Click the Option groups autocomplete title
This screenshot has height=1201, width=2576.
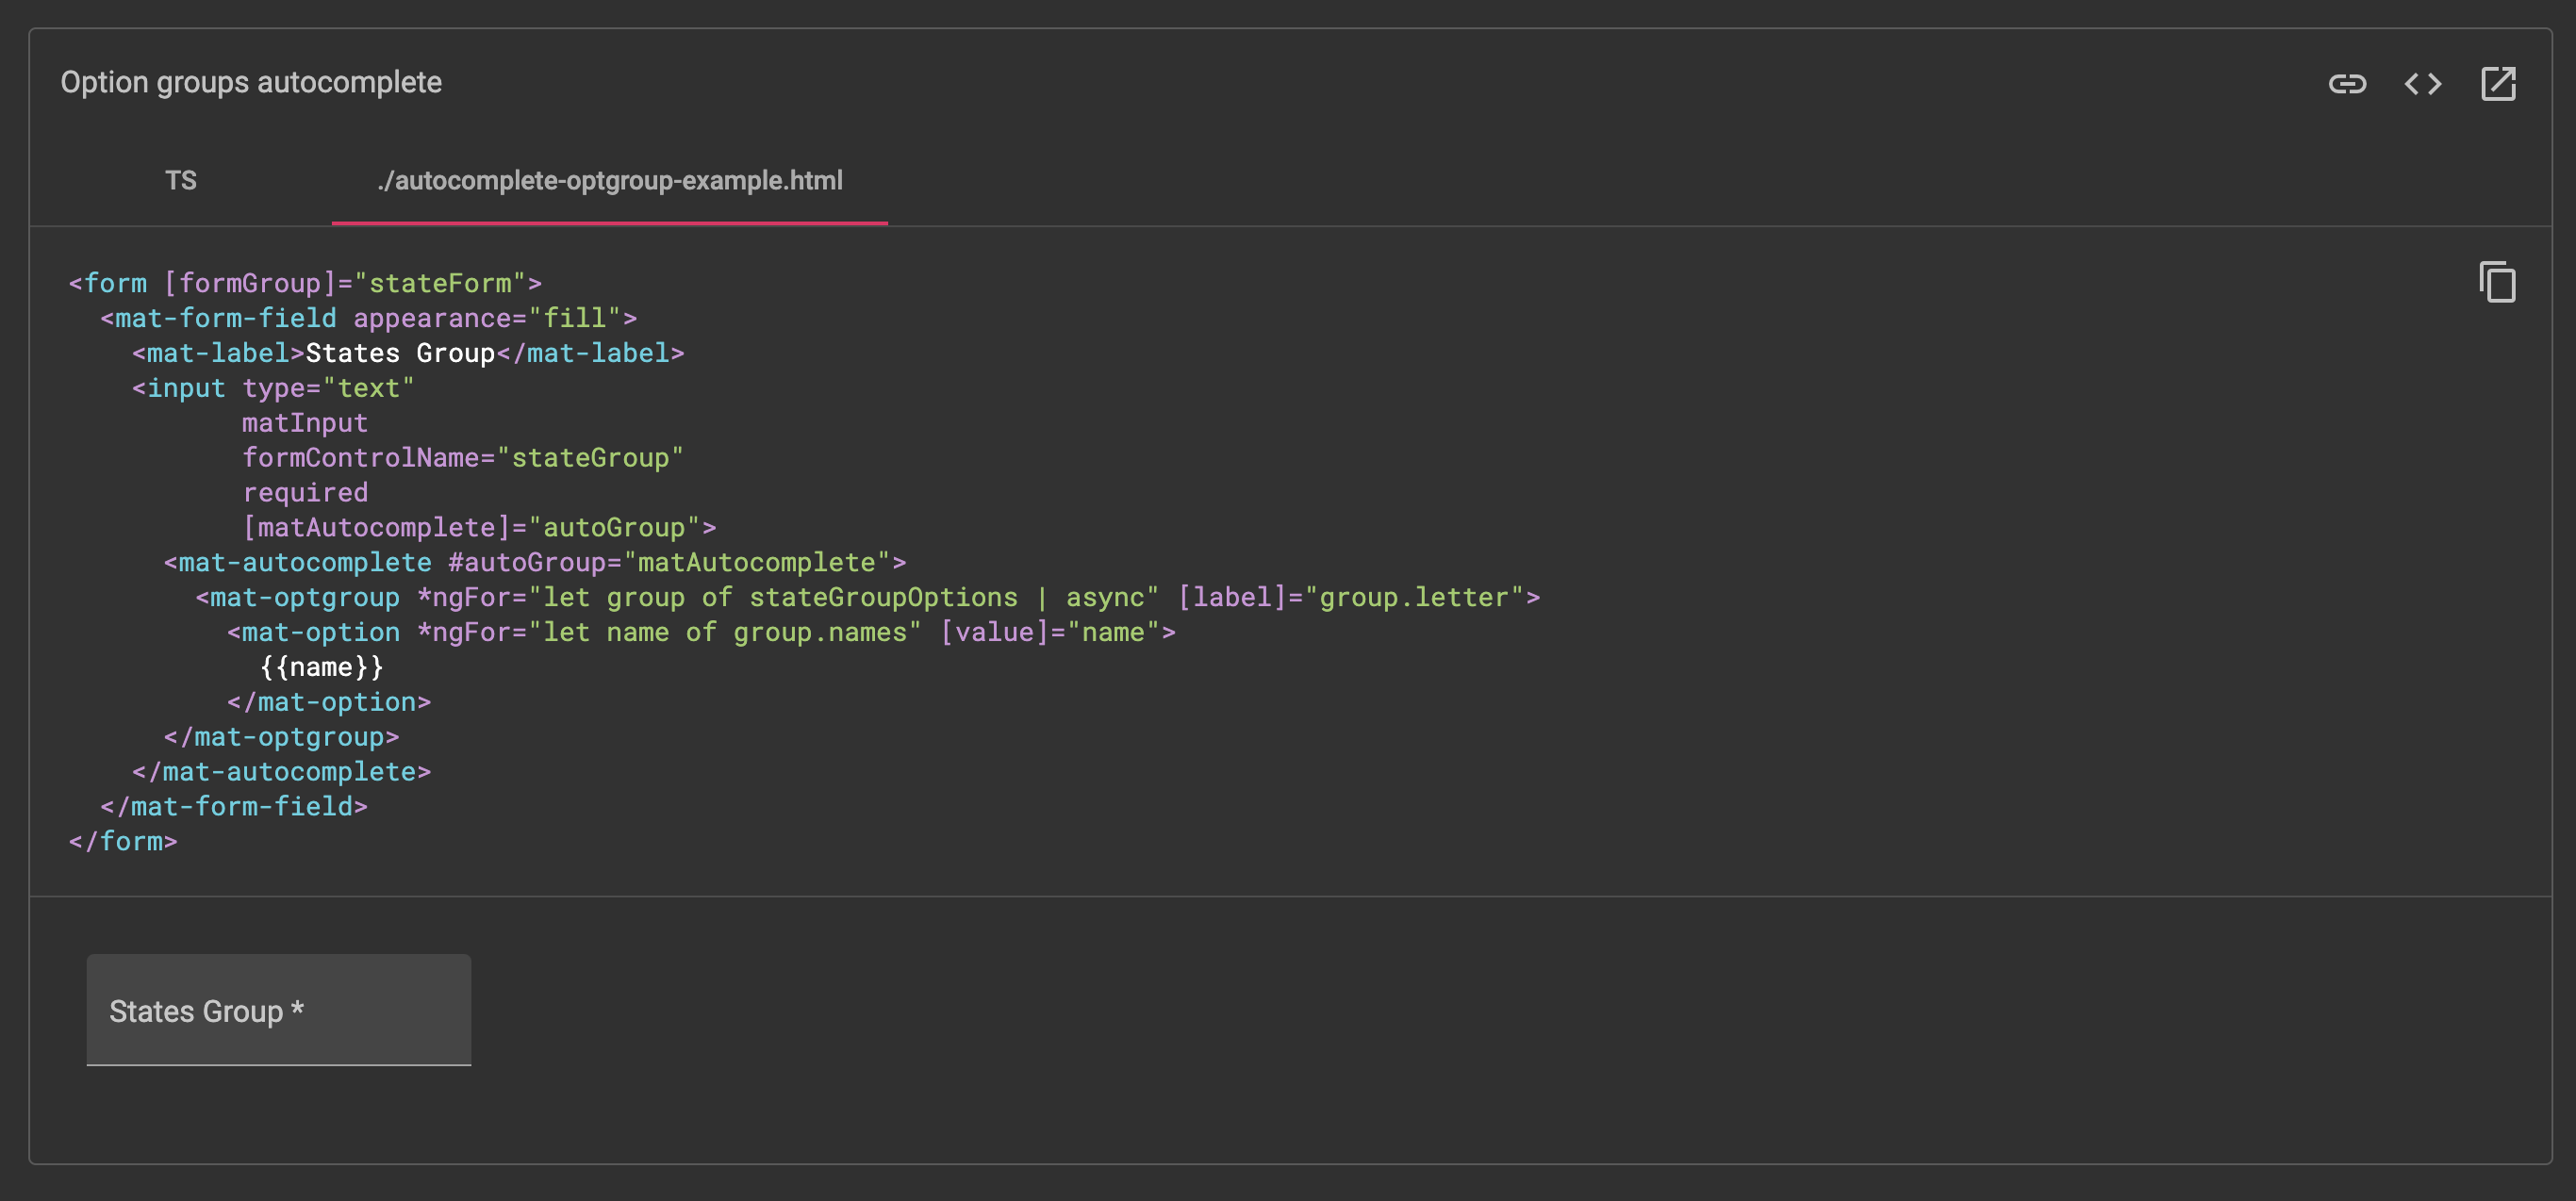pyautogui.click(x=251, y=82)
